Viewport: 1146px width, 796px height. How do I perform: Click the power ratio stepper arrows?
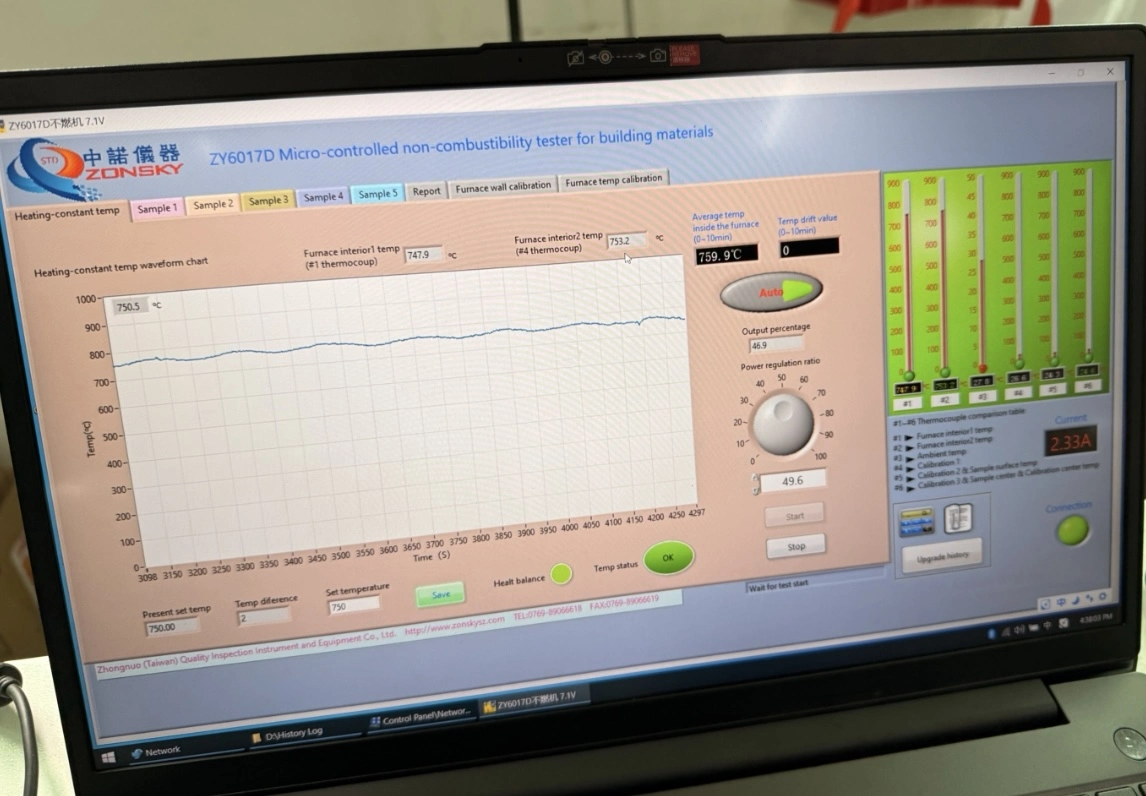[x=756, y=485]
